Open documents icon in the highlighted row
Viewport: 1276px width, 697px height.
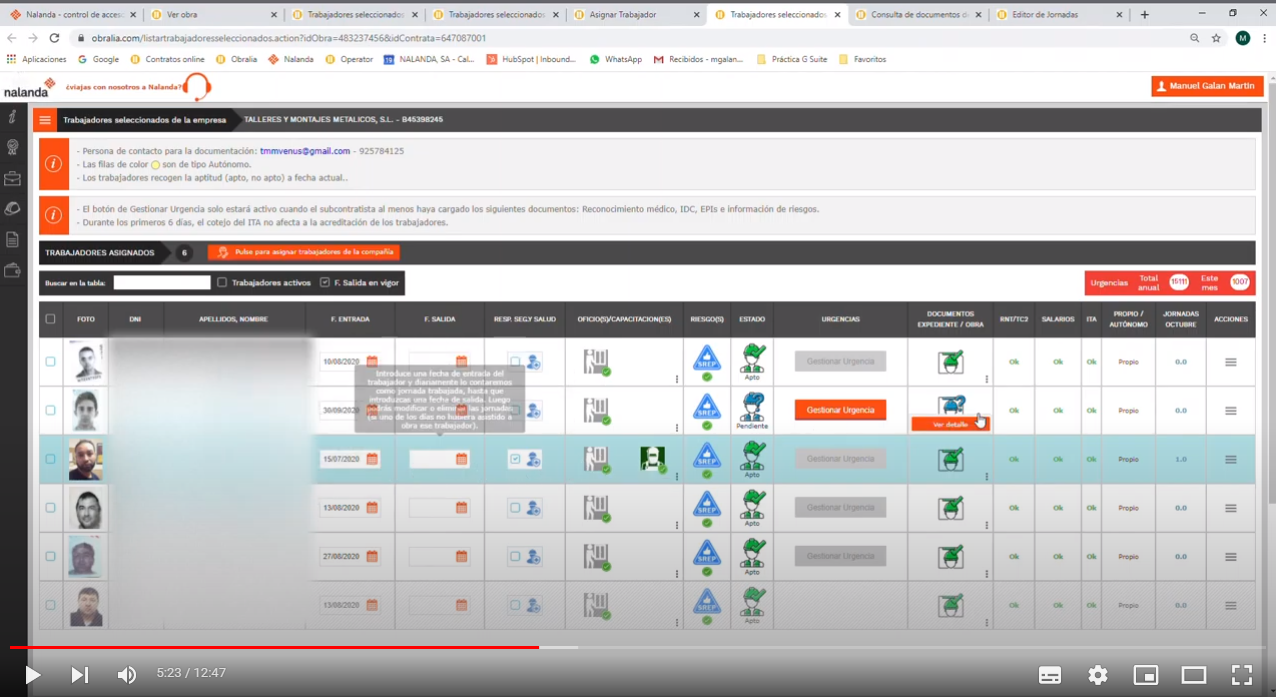[950, 459]
